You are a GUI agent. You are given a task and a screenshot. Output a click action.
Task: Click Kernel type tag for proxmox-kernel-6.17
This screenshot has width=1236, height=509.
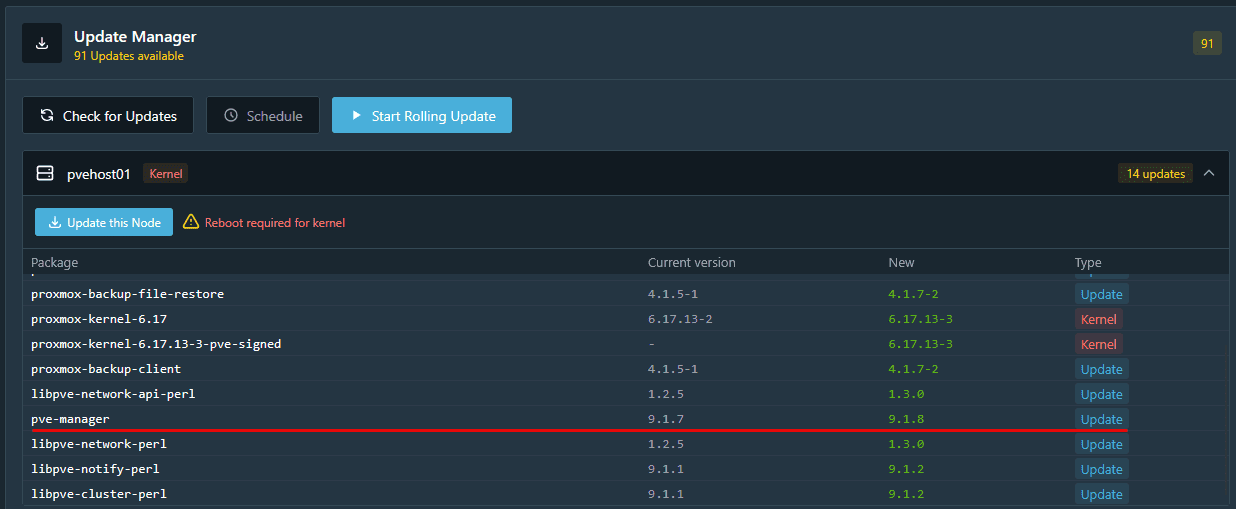point(1099,319)
